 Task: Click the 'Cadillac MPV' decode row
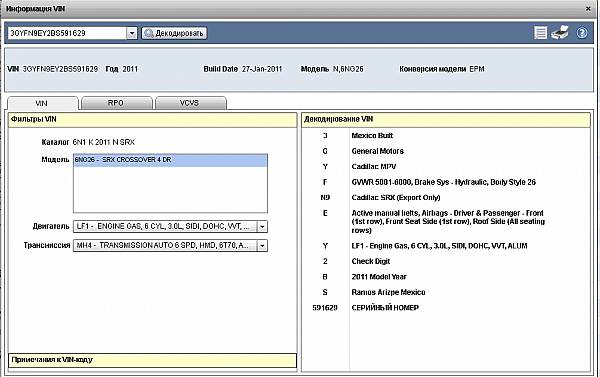coord(374,166)
